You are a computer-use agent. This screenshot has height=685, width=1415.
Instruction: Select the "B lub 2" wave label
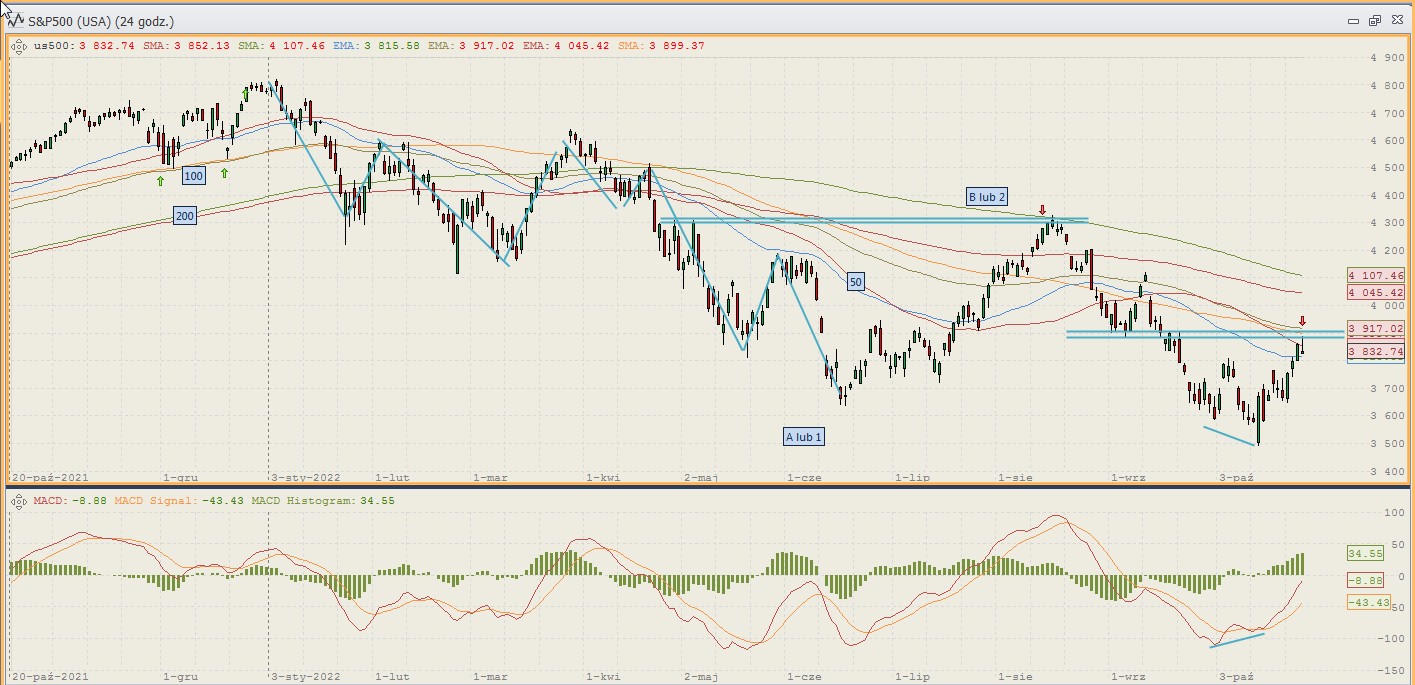pyautogui.click(x=986, y=196)
